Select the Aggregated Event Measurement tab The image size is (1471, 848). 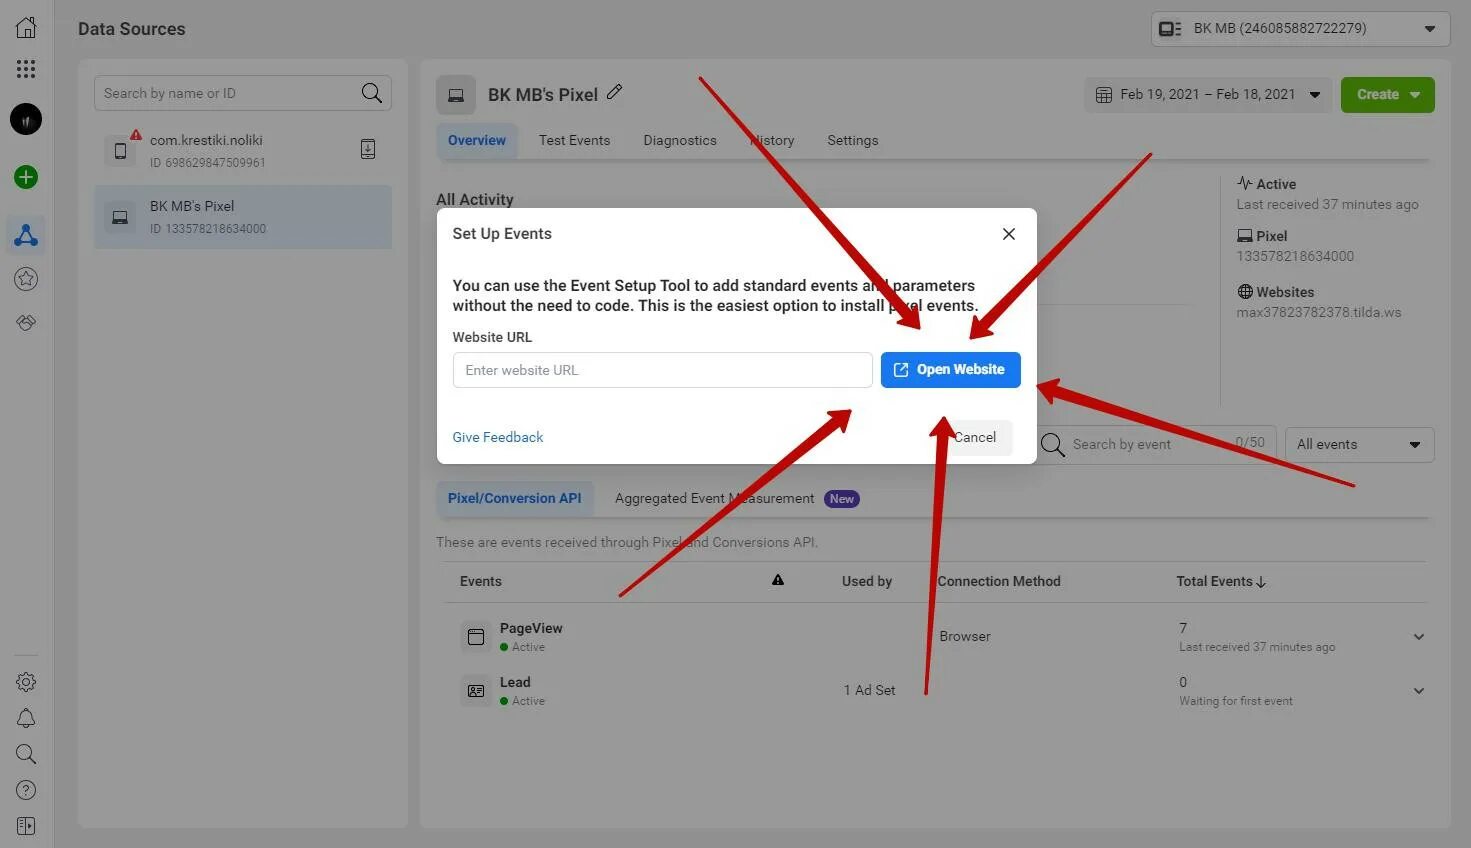pos(737,499)
